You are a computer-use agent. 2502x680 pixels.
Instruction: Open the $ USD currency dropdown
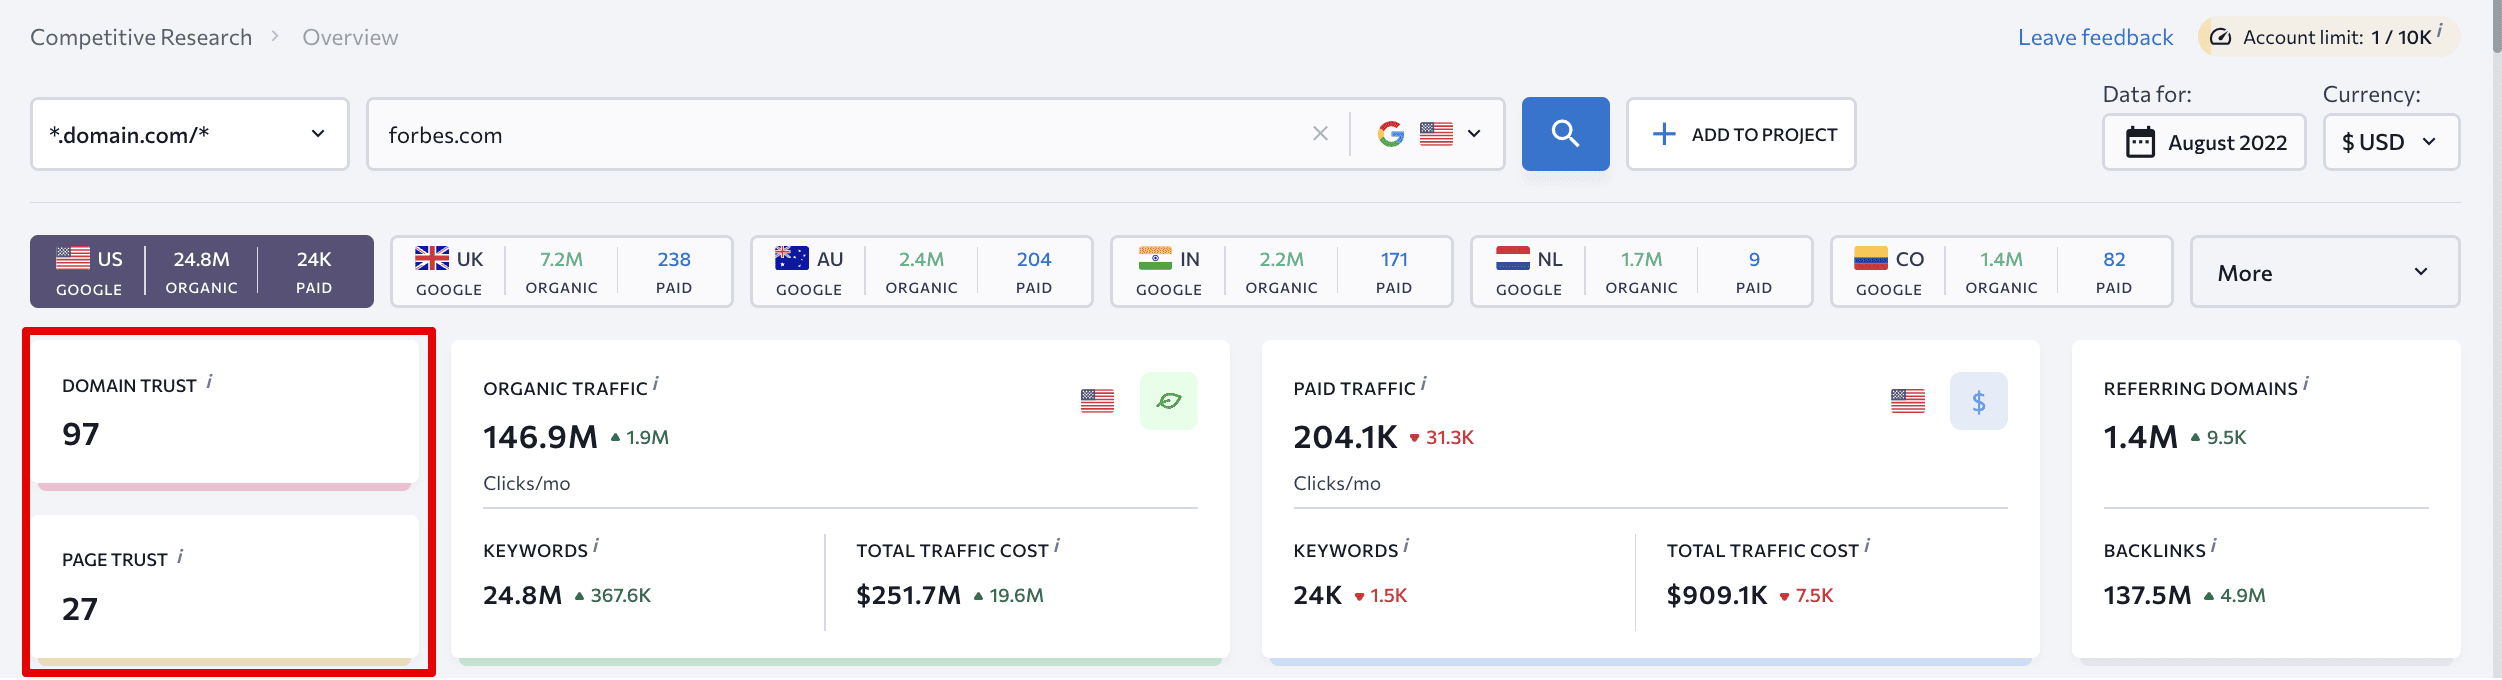click(x=2391, y=142)
